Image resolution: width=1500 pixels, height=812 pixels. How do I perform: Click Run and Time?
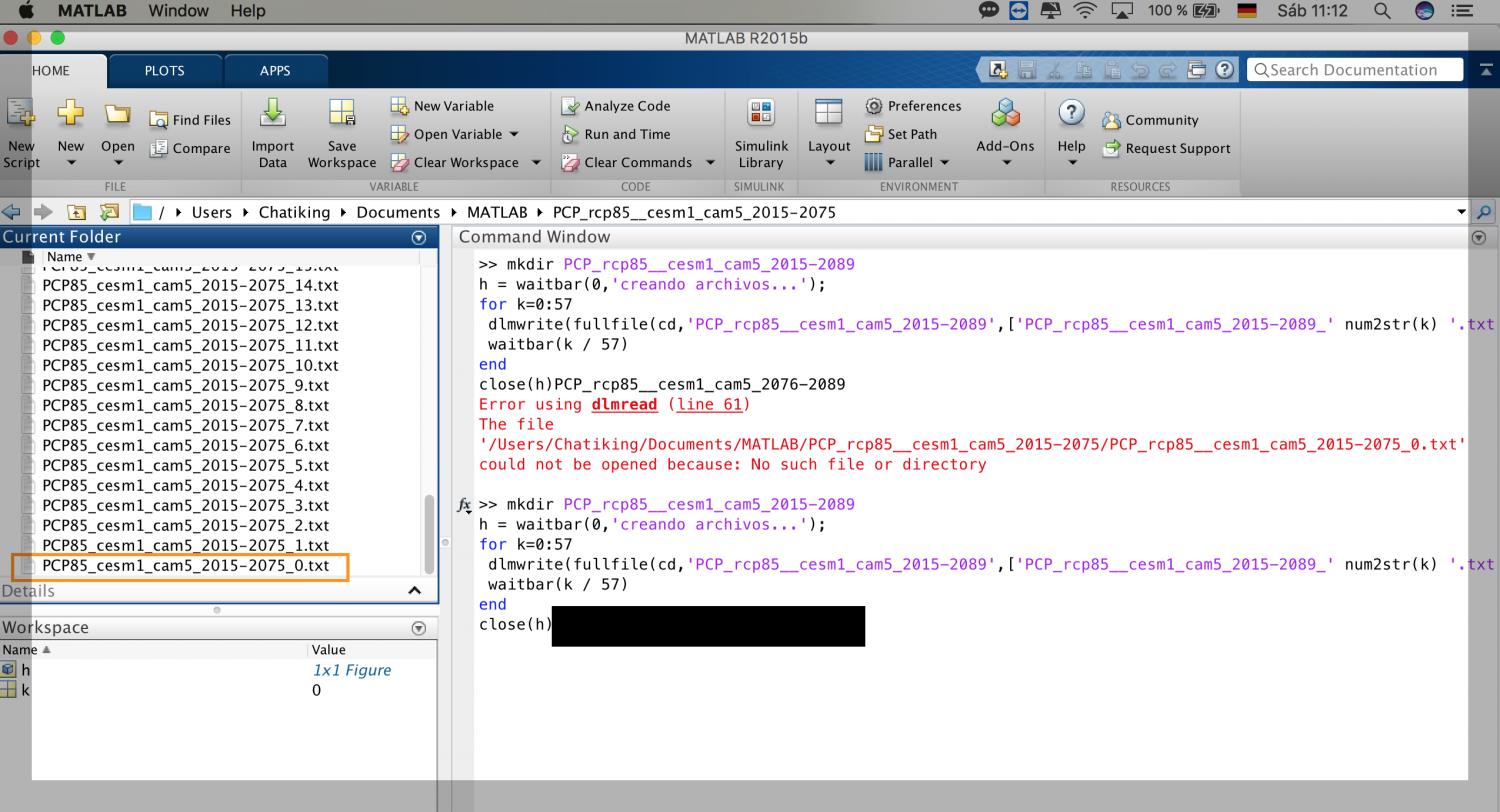pyautogui.click(x=616, y=134)
